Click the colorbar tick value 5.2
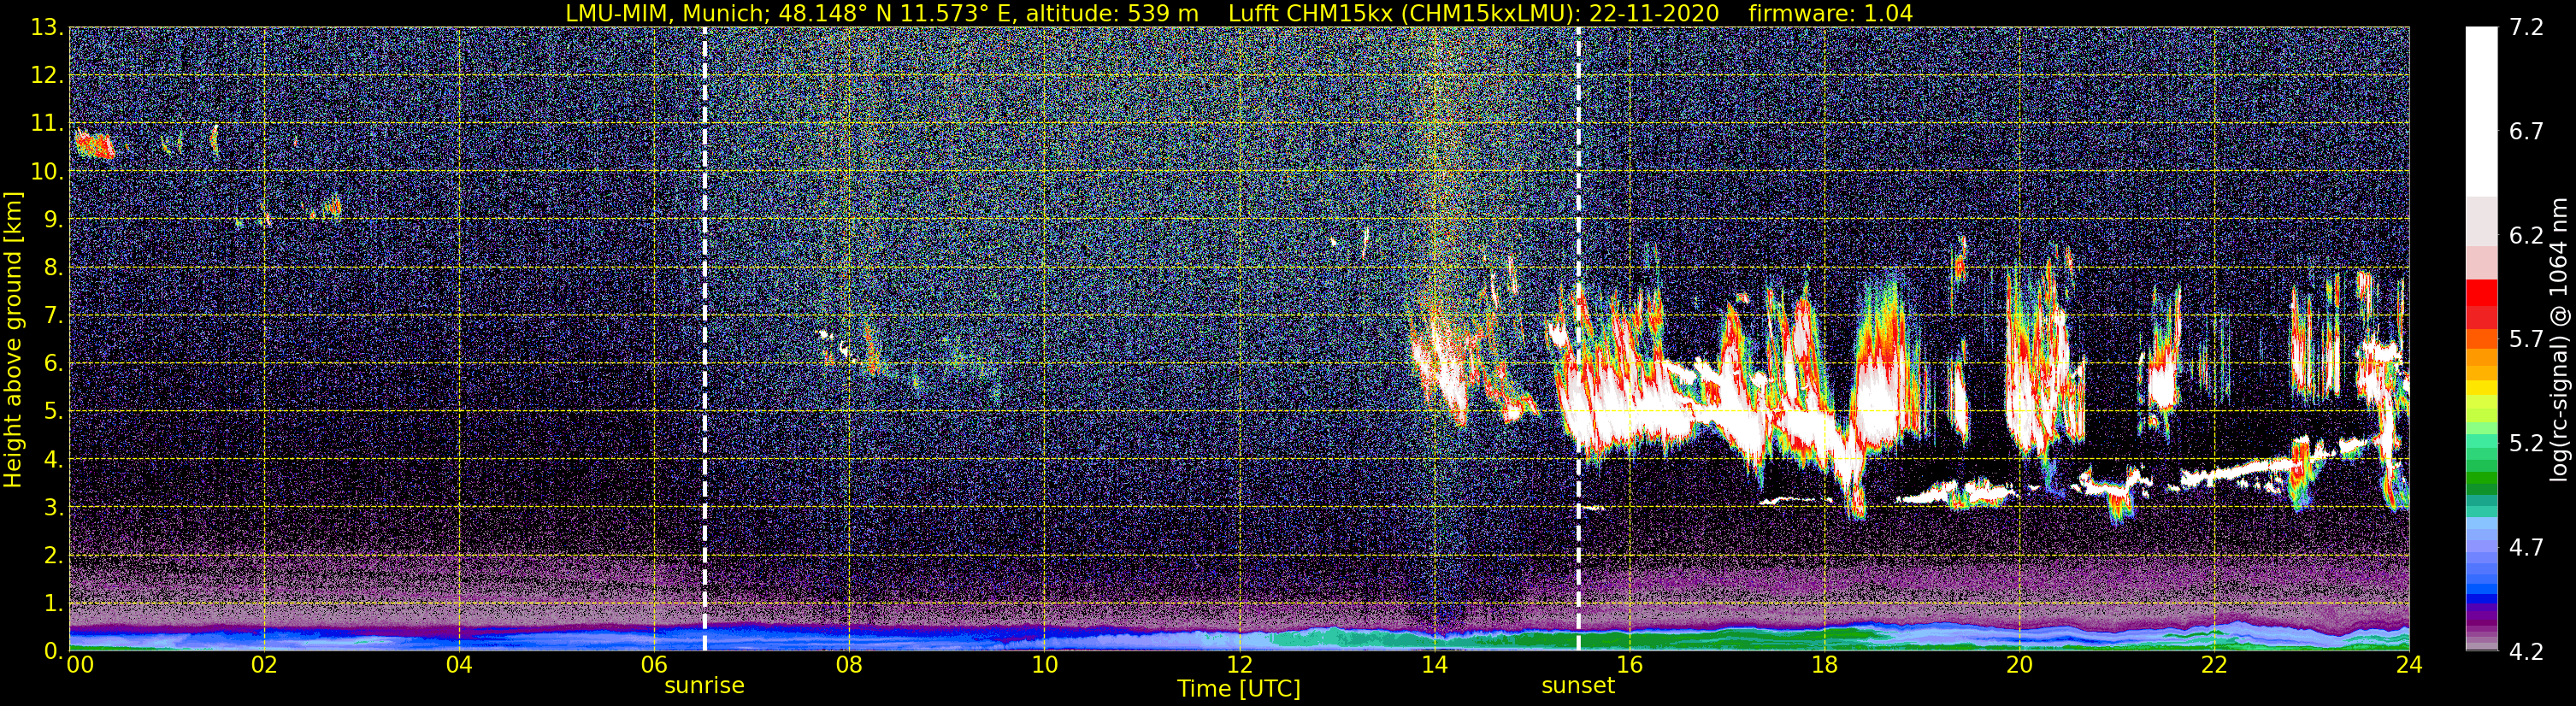The width and height of the screenshot is (2576, 706). [2526, 444]
